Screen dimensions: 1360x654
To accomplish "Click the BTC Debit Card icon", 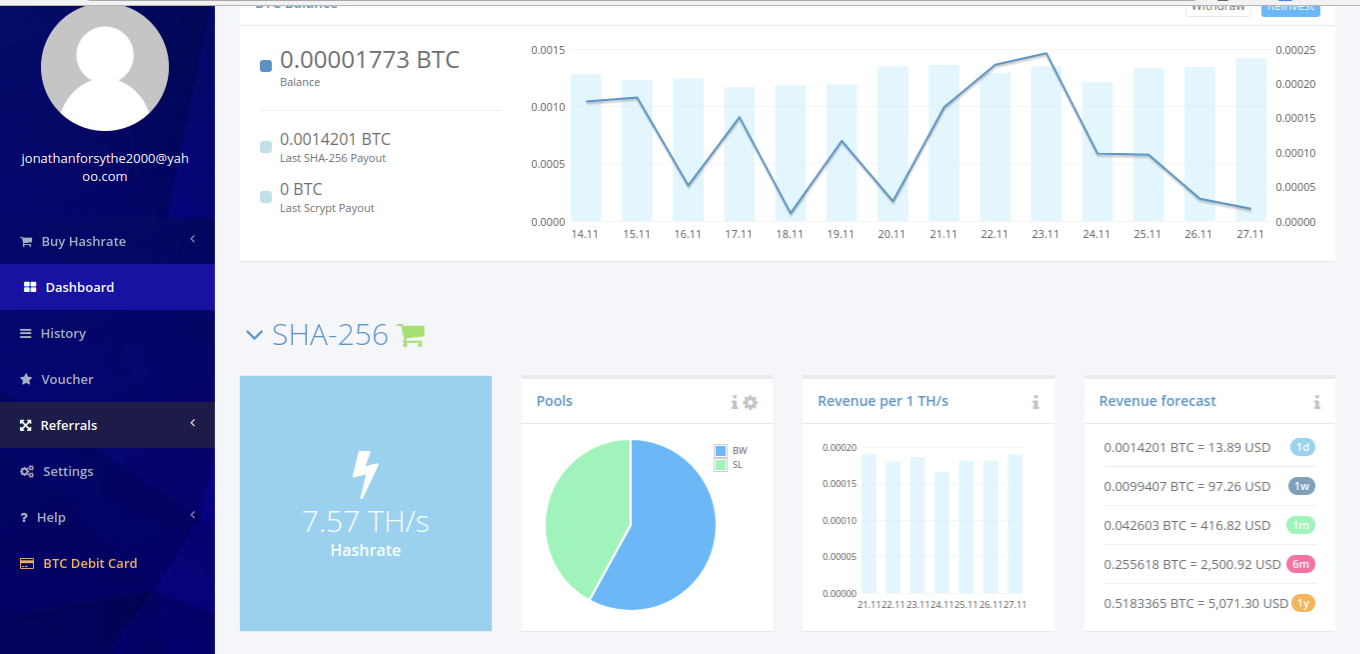I will point(27,563).
